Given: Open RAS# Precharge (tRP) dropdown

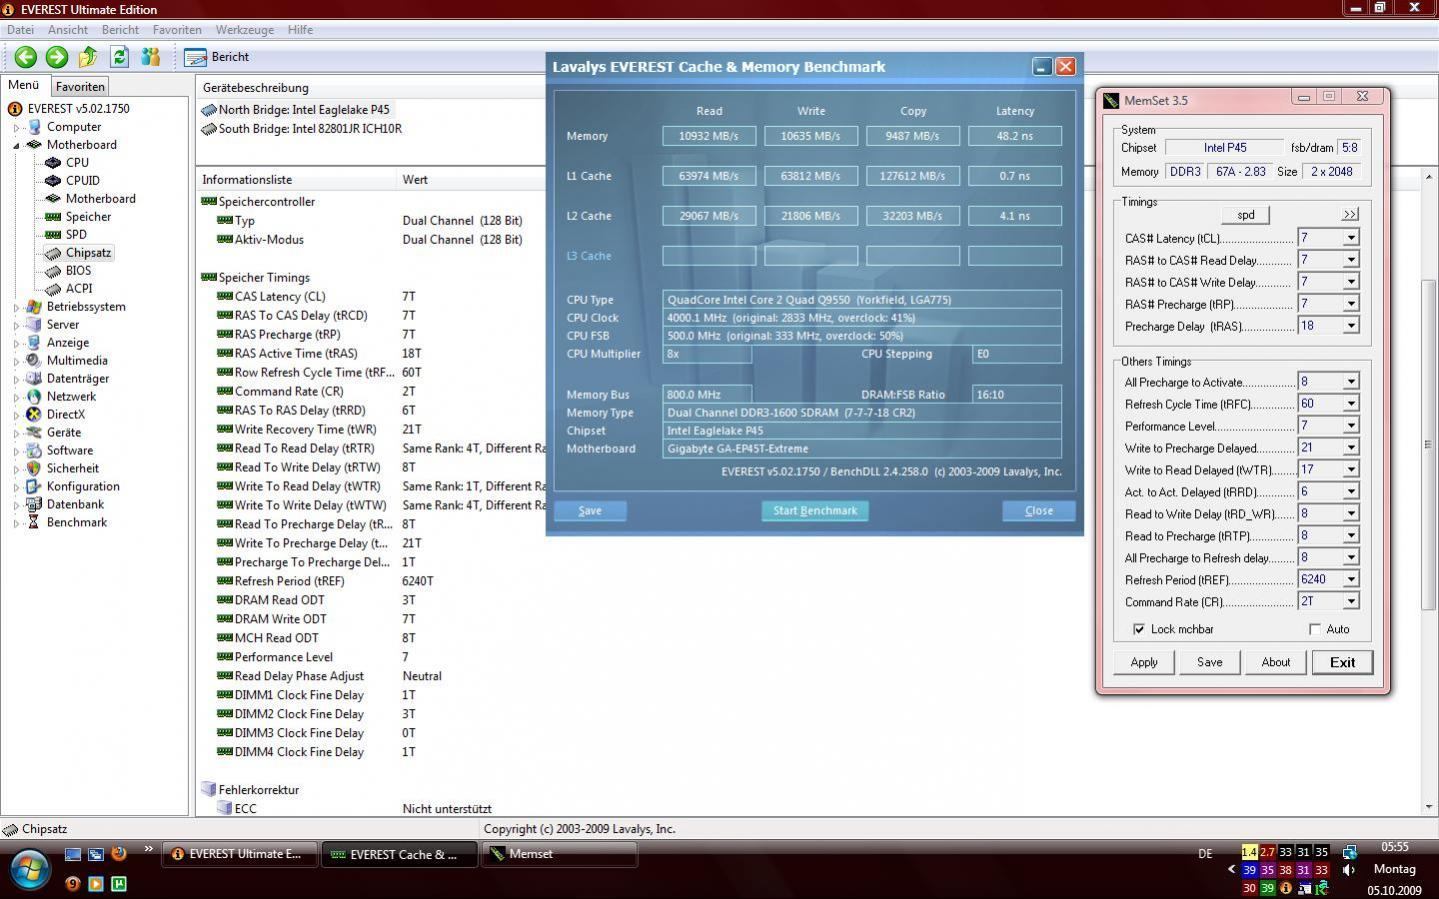Looking at the screenshot, I should click(x=1351, y=304).
